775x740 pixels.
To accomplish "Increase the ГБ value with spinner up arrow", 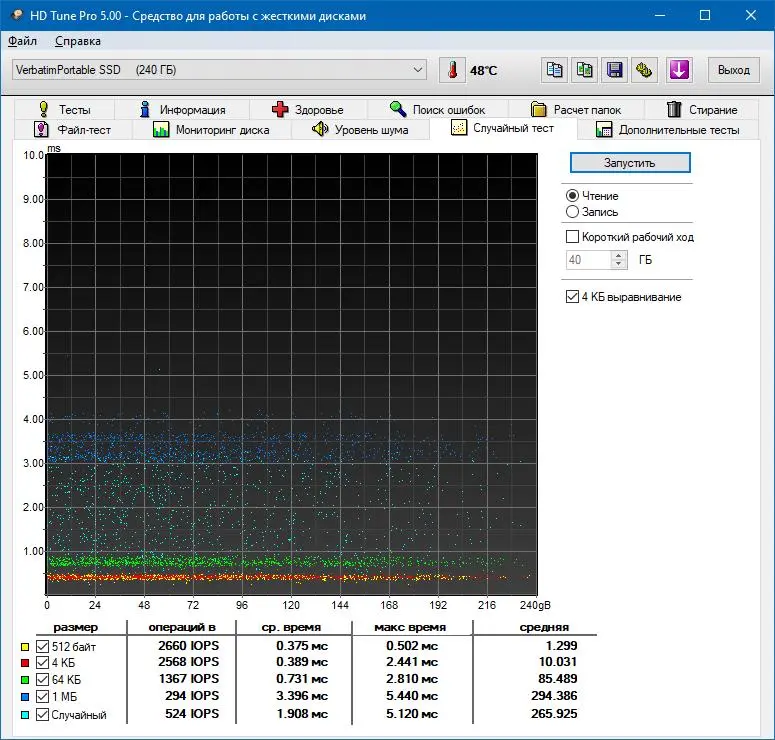I will tap(619, 255).
